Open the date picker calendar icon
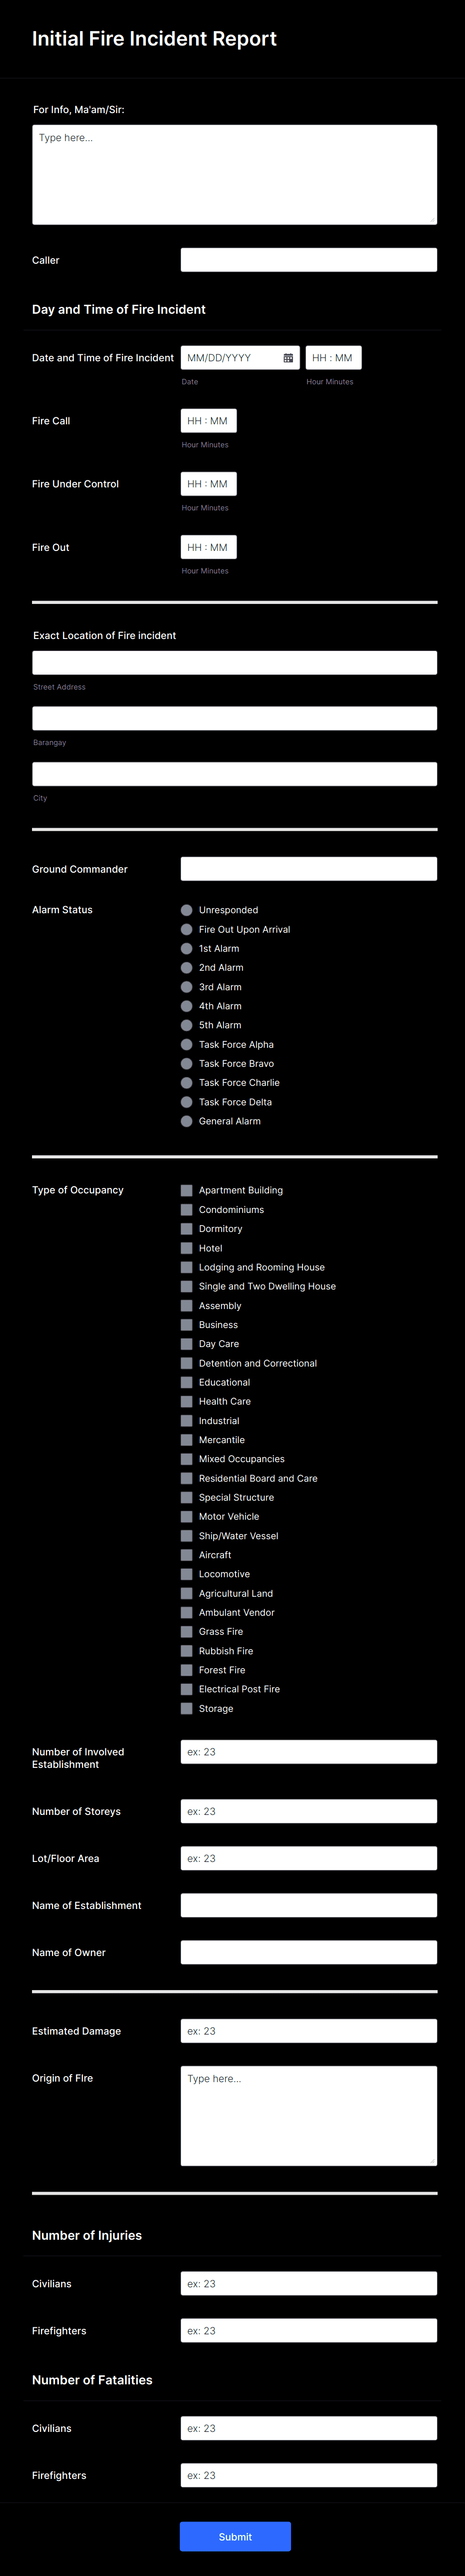 (287, 357)
